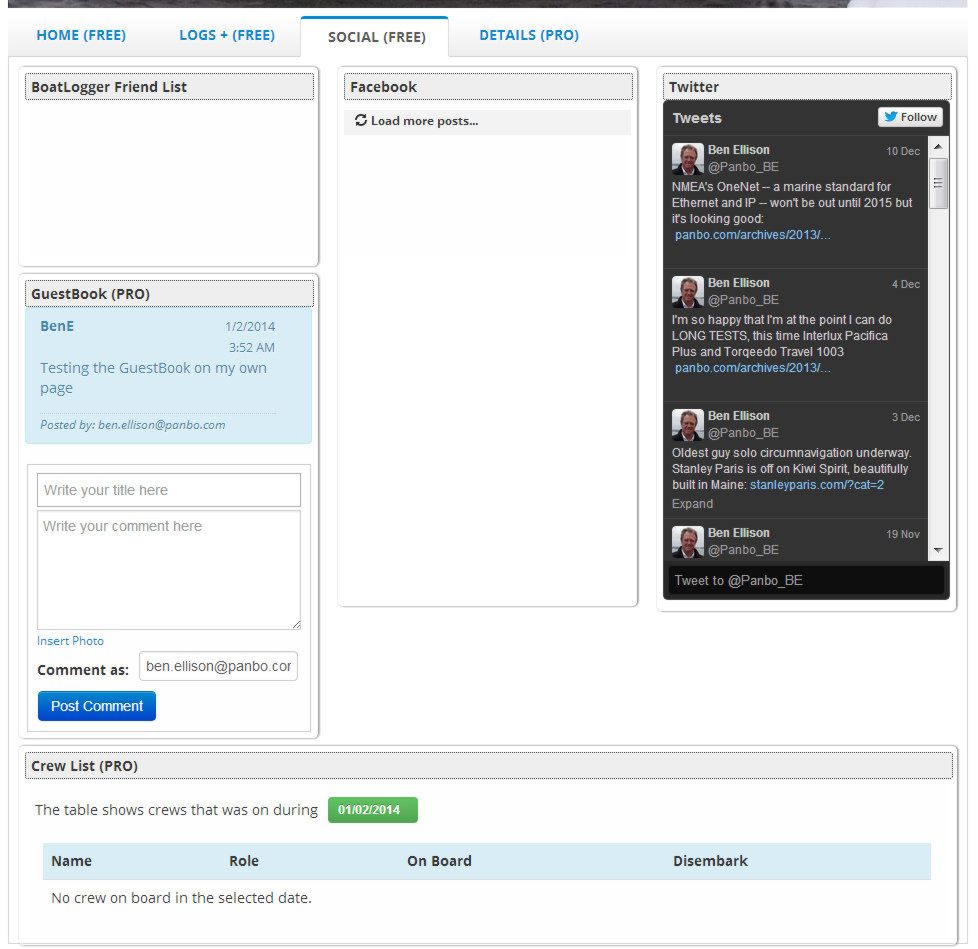978x949 pixels.
Task: Open the BenE guestbook author link
Action: [57, 326]
